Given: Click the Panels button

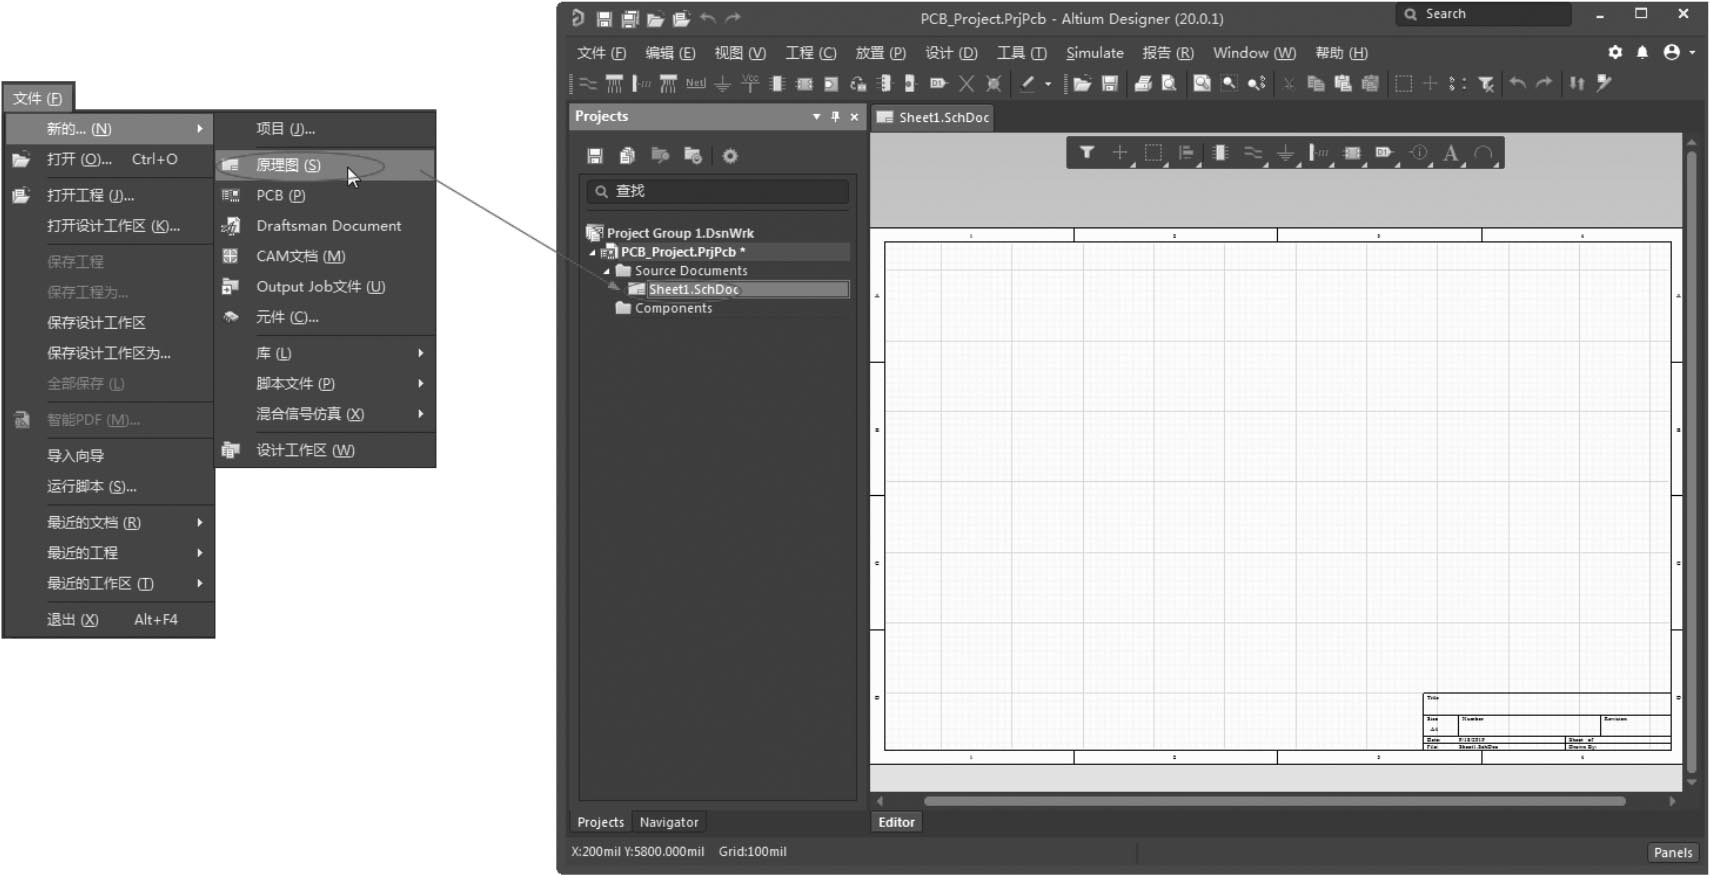Looking at the screenshot, I should click(x=1672, y=852).
